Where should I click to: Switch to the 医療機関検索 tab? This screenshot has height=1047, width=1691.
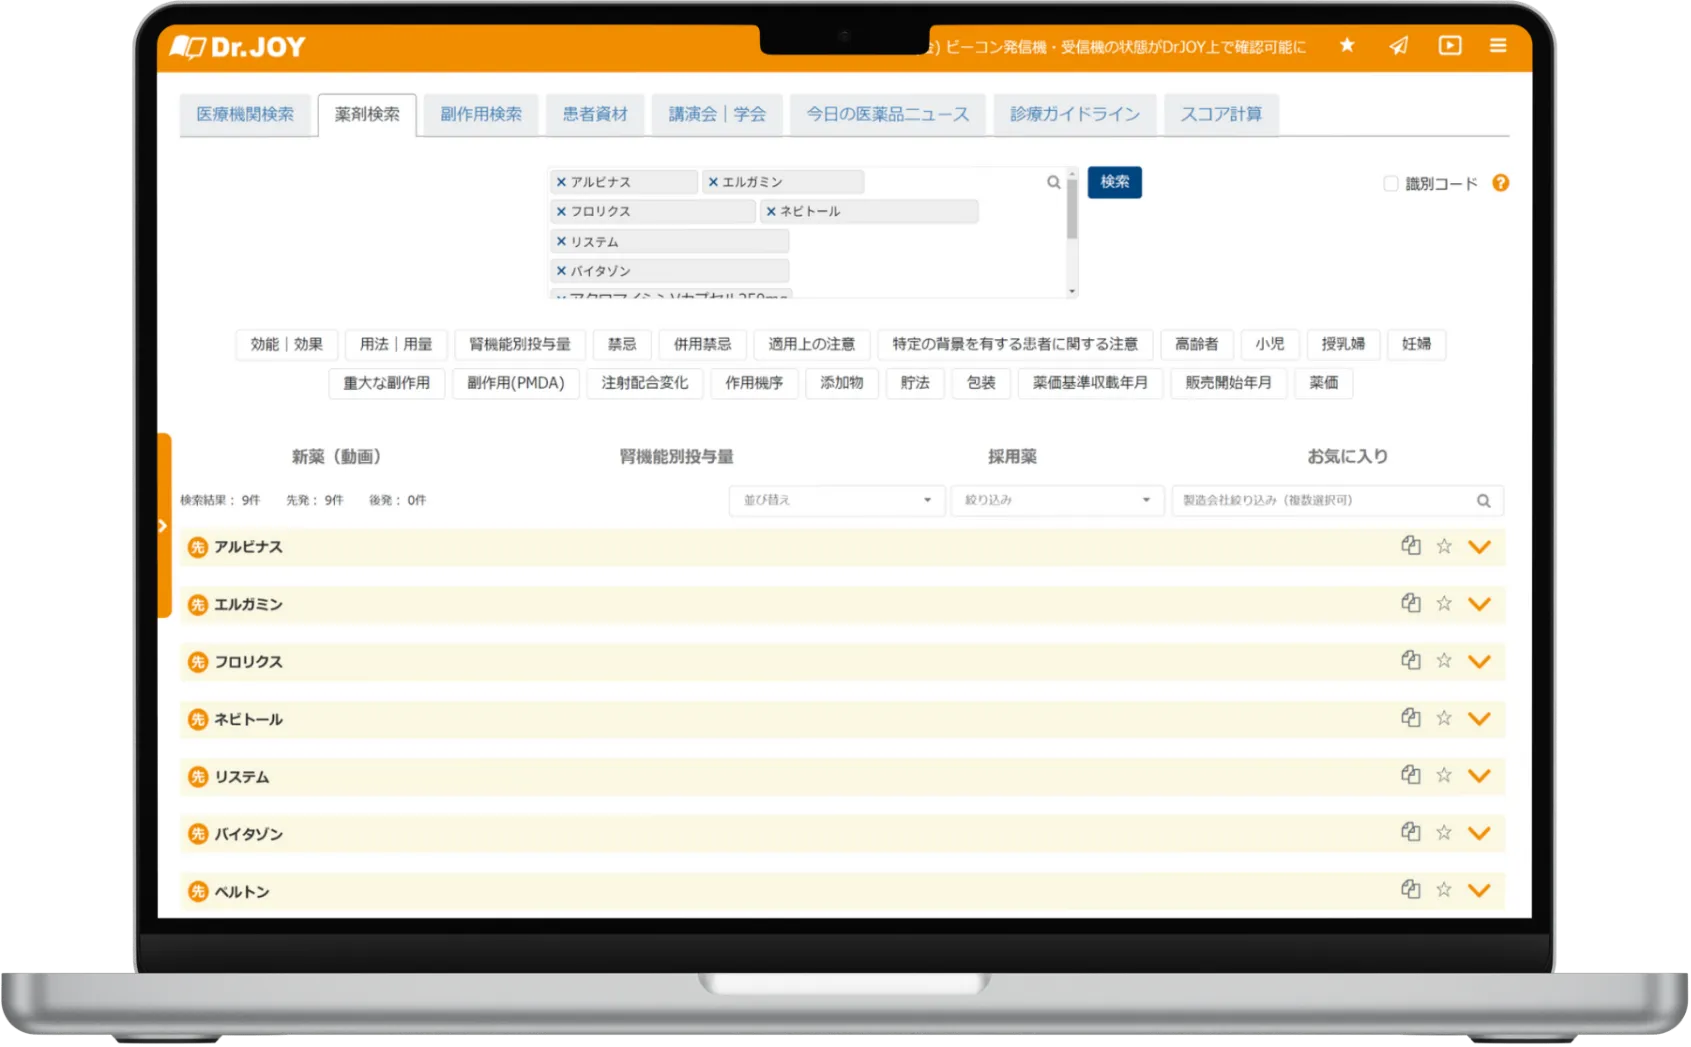click(245, 115)
